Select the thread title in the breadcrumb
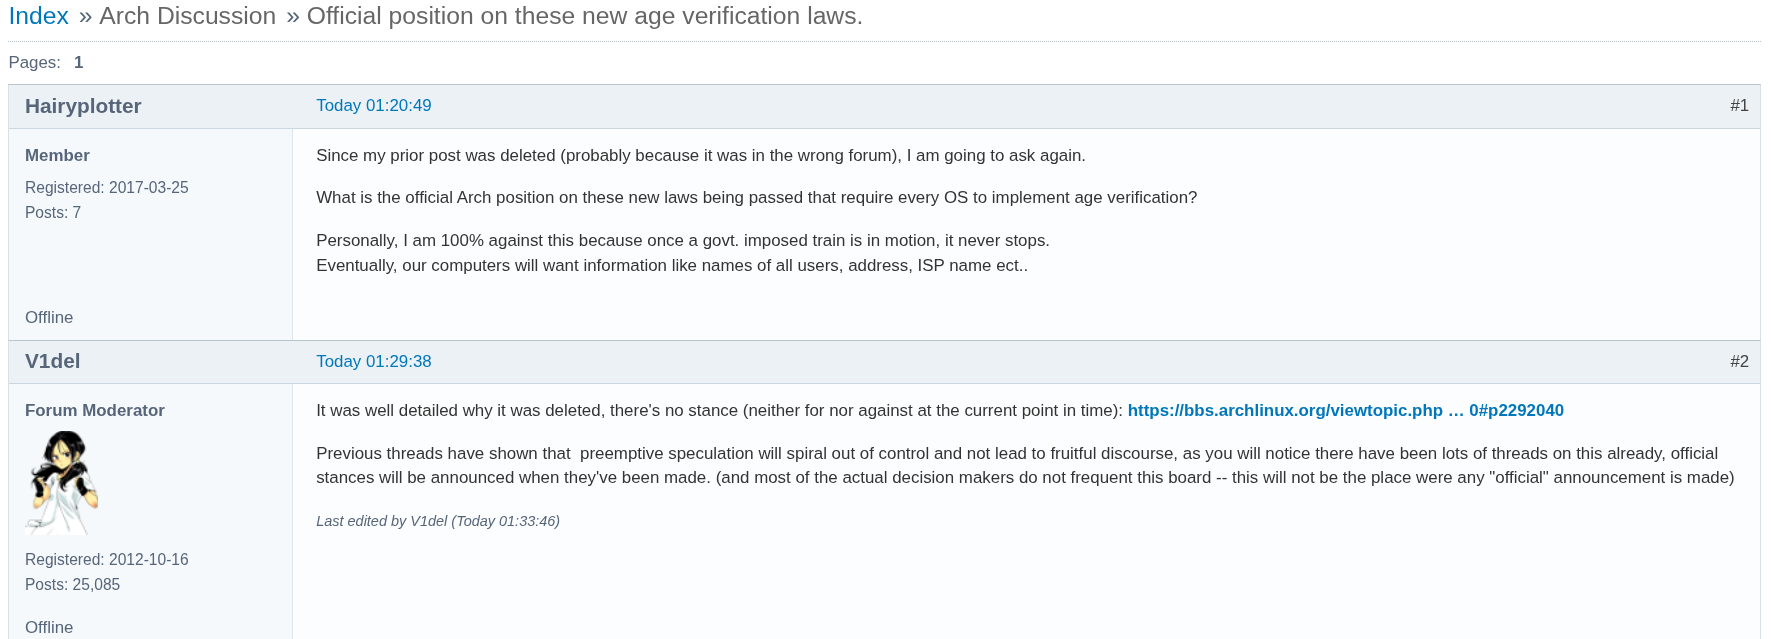Image resolution: width=1771 pixels, height=639 pixels. click(x=583, y=15)
